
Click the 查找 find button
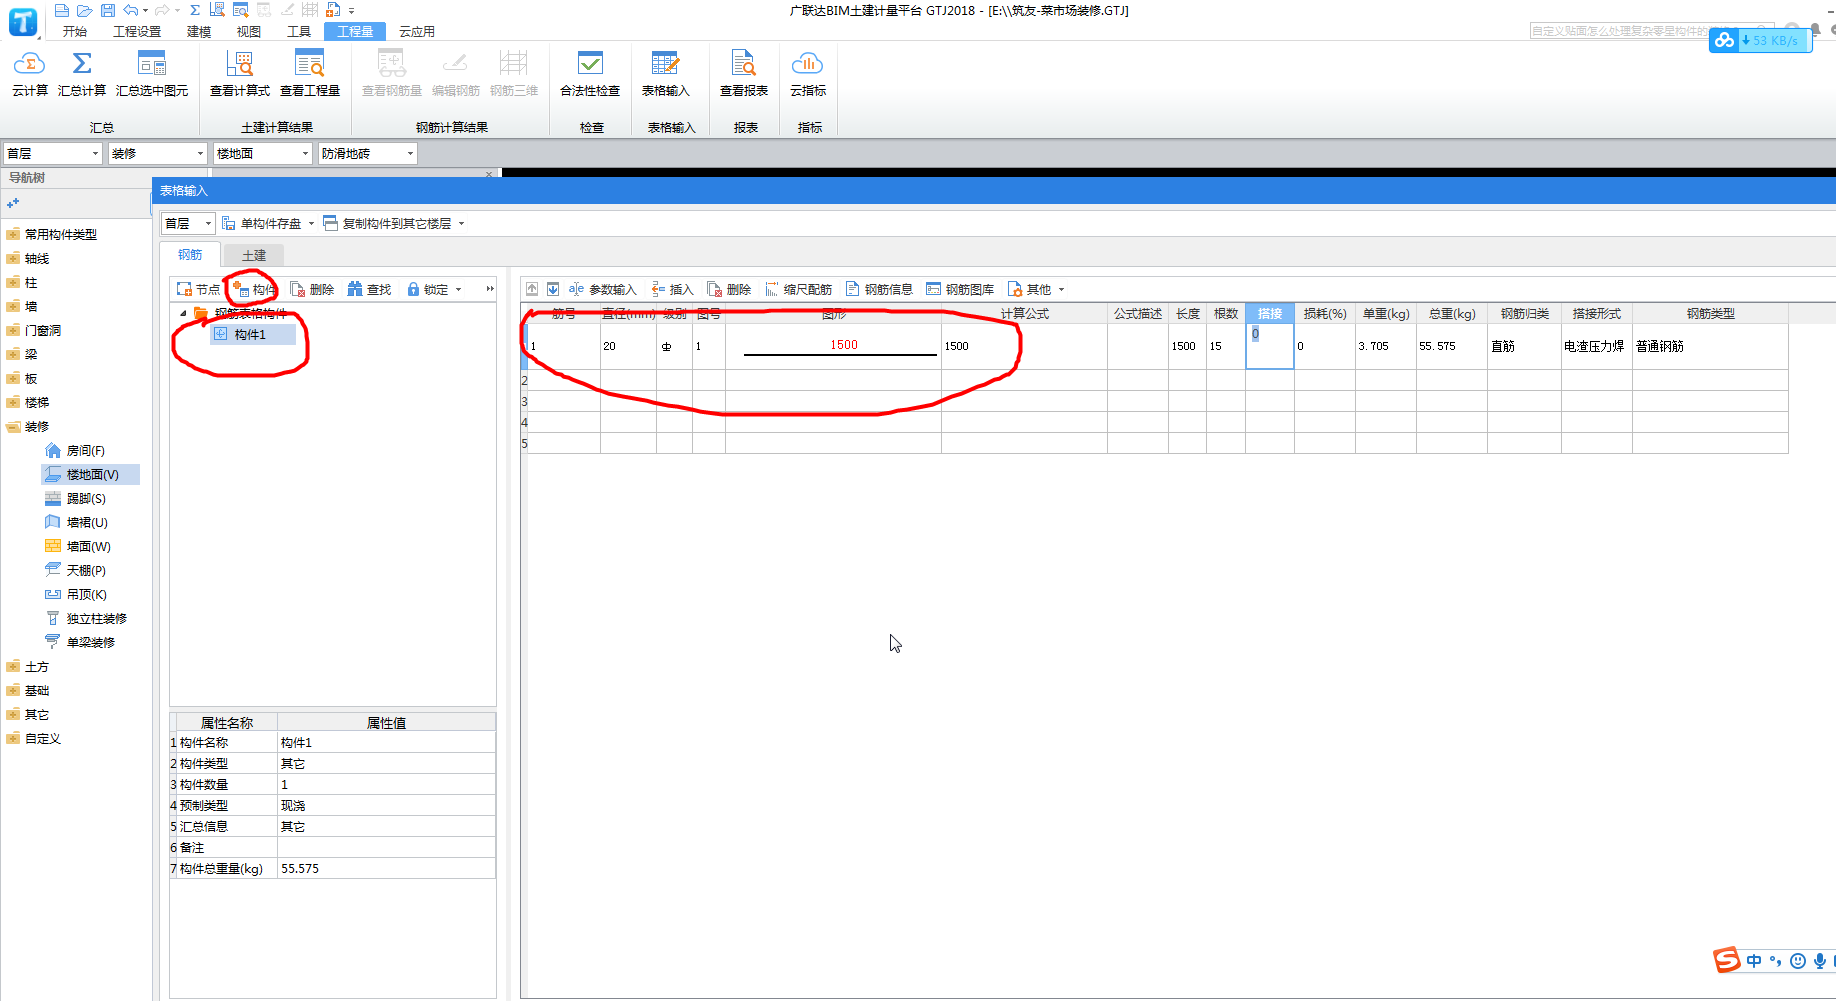click(x=369, y=289)
